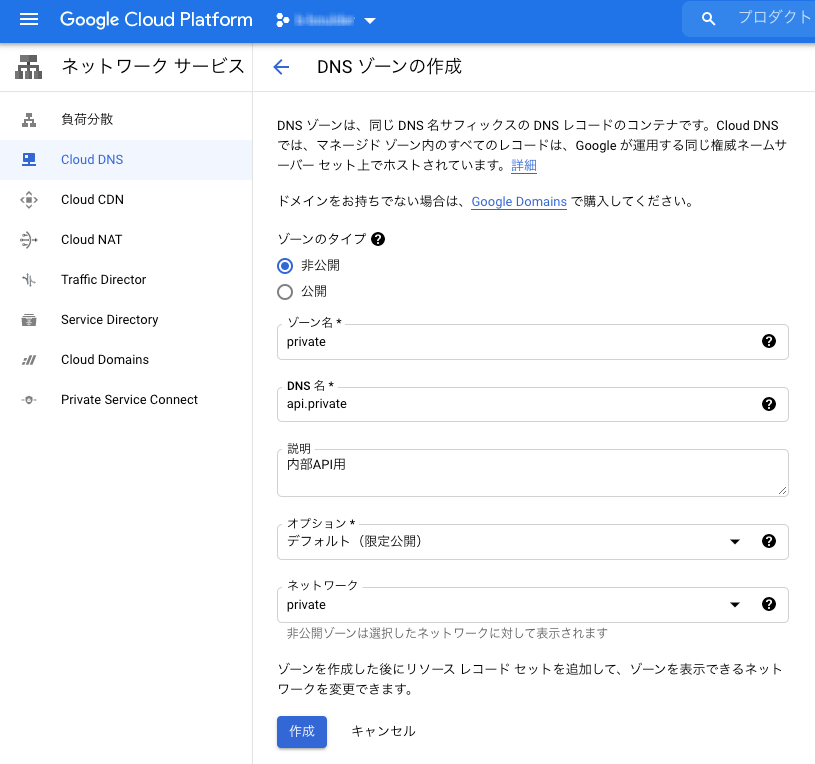
Task: Click help icon in ネットワーク field
Action: pos(769,604)
